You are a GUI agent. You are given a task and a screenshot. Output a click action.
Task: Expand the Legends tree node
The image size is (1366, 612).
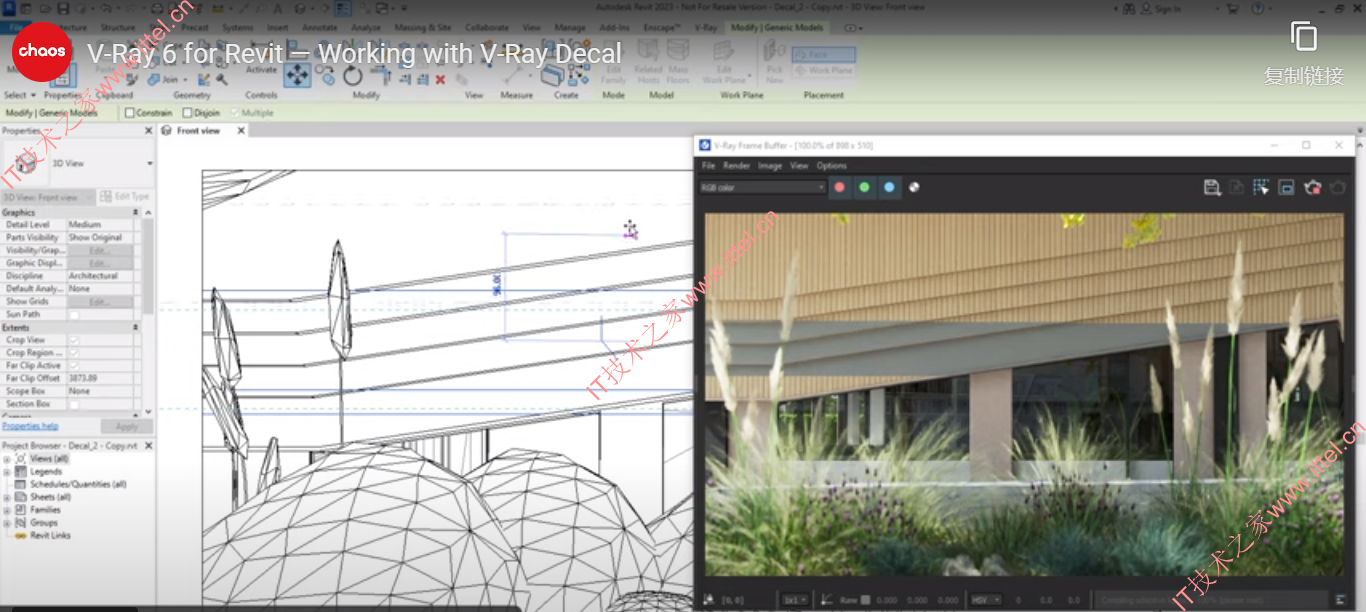pos(7,471)
